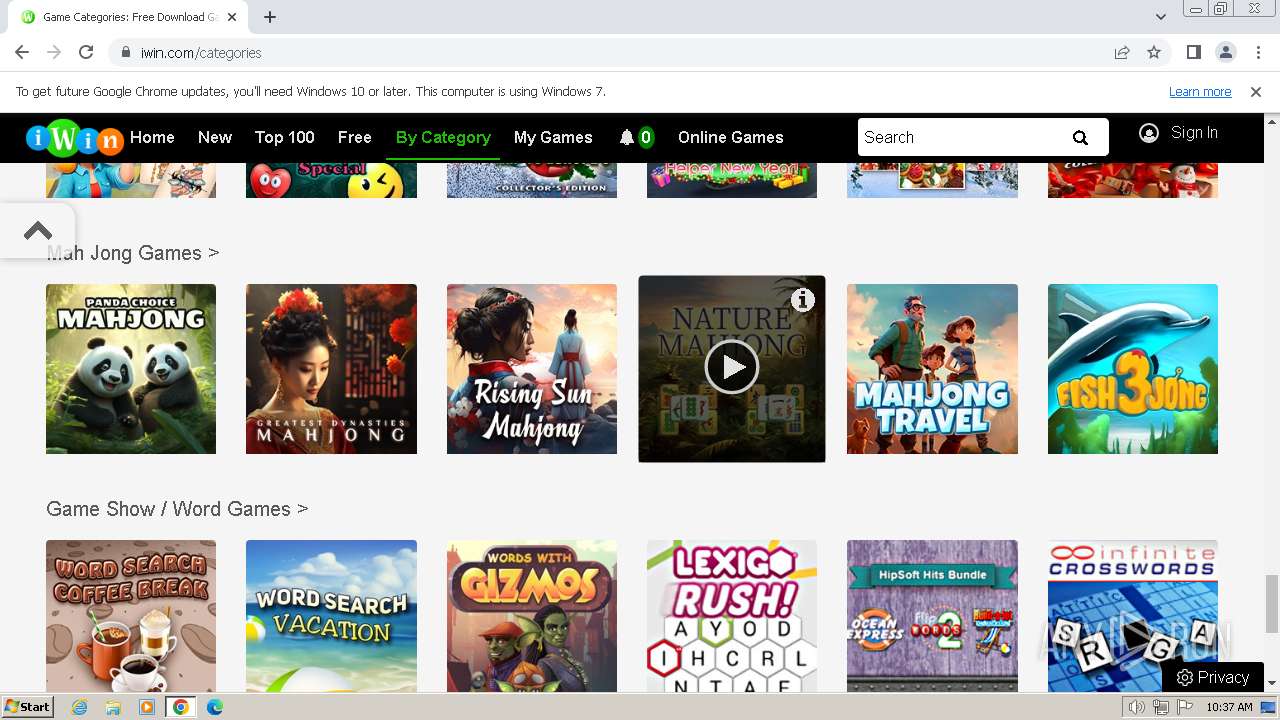Image resolution: width=1280 pixels, height=720 pixels.
Task: Open the Learn more link
Action: (1200, 91)
